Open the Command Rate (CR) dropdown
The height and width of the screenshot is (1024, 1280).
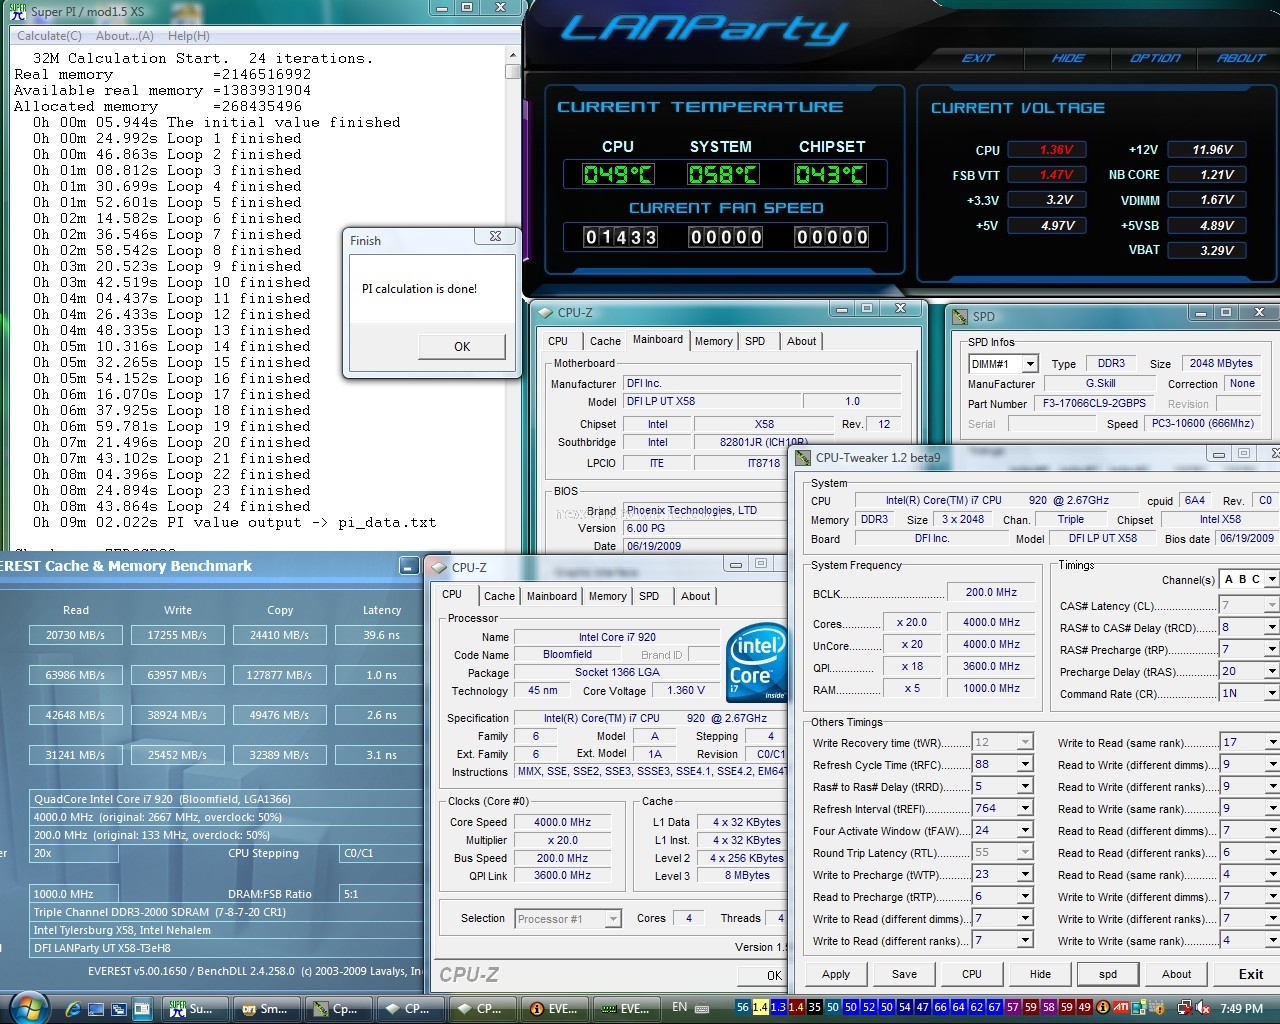click(1272, 693)
